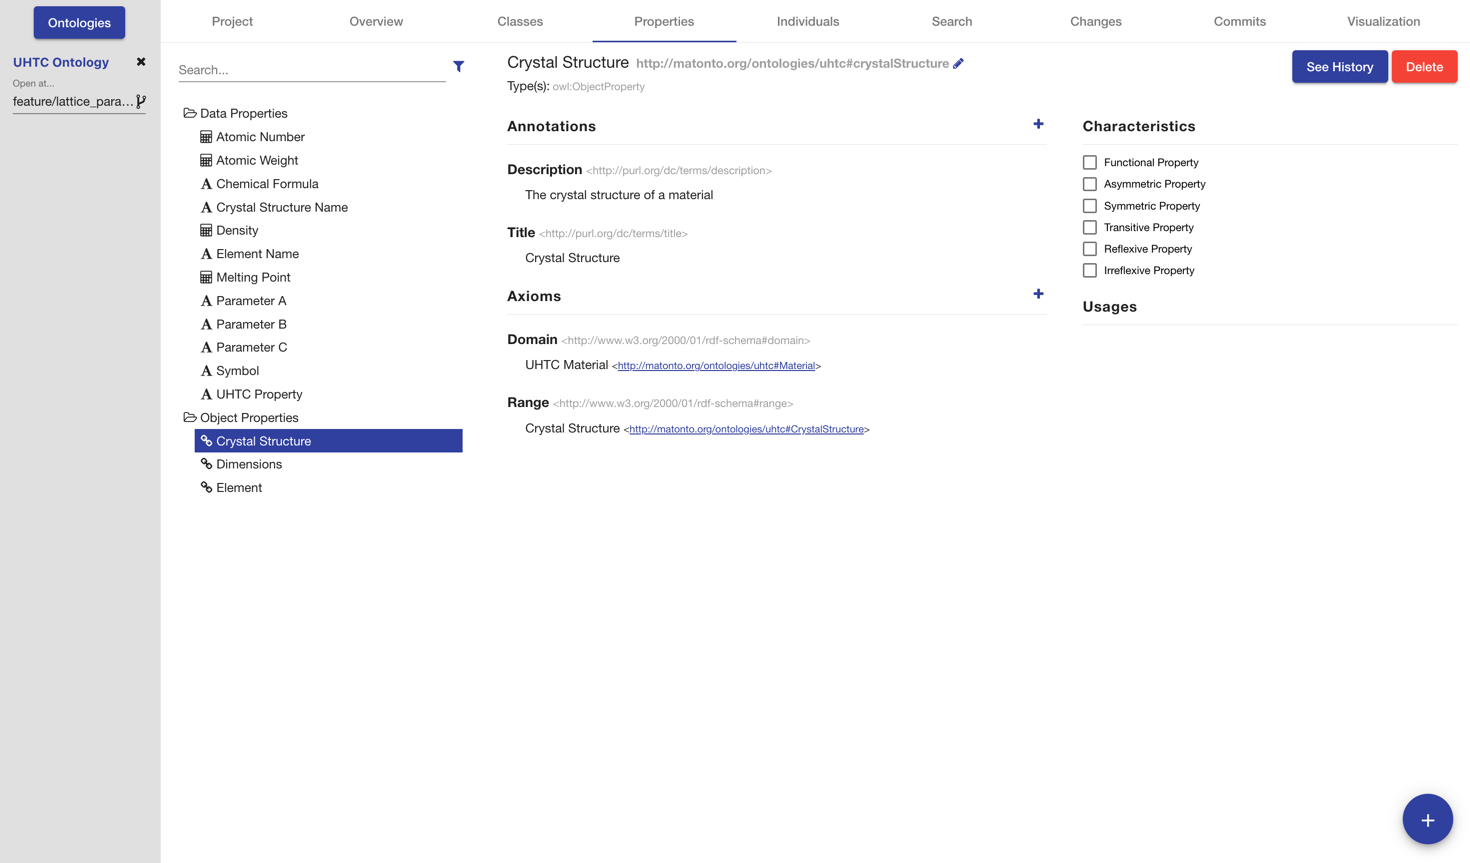Open the Visualization tab

coord(1383,21)
